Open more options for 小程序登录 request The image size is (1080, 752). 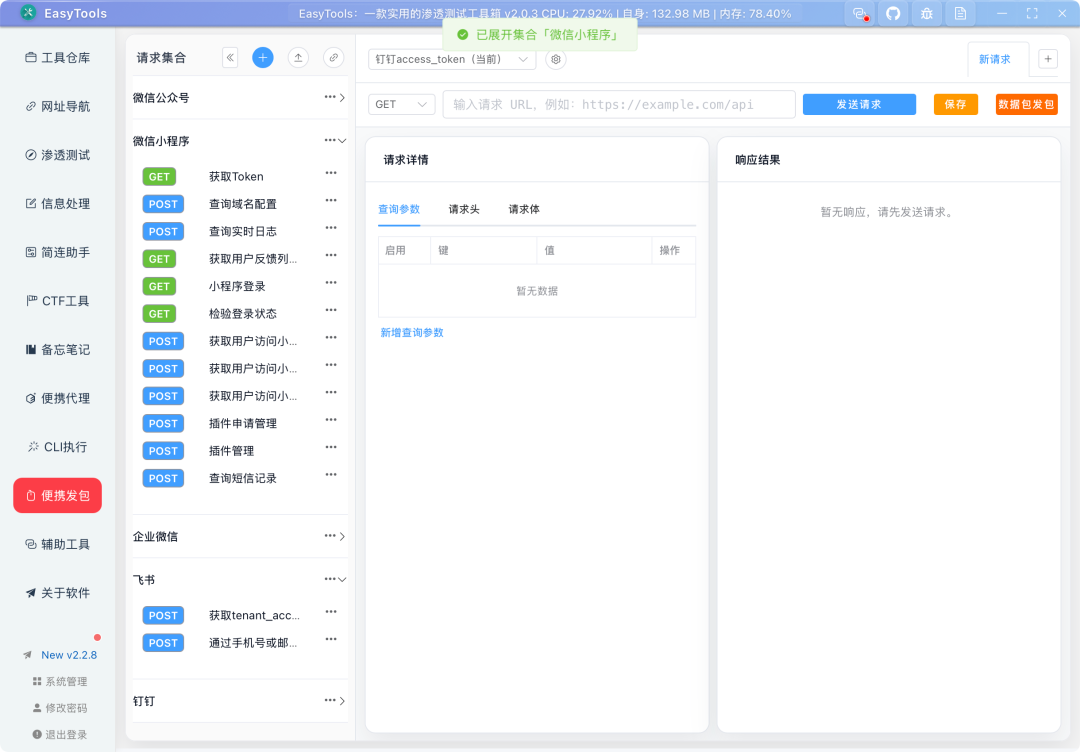click(x=331, y=283)
